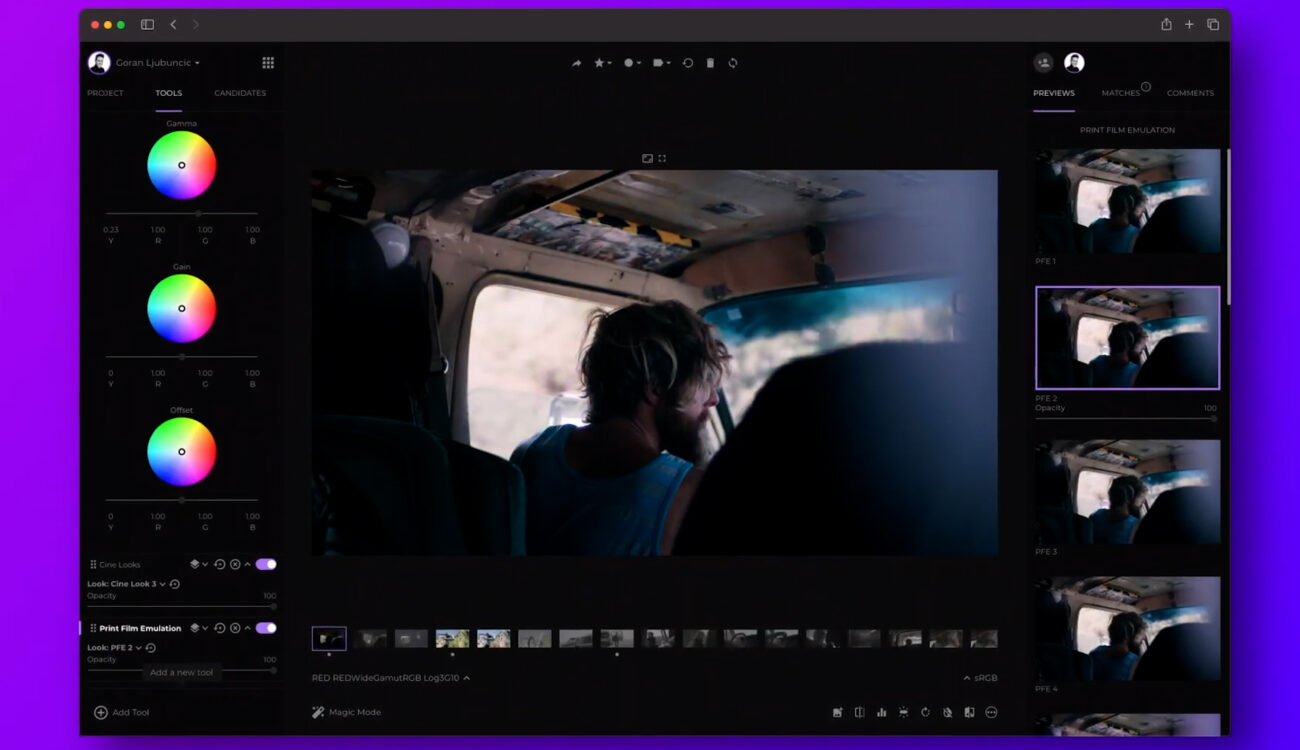
Task: Click the rotate icon in bottom toolbar
Action: coord(925,712)
